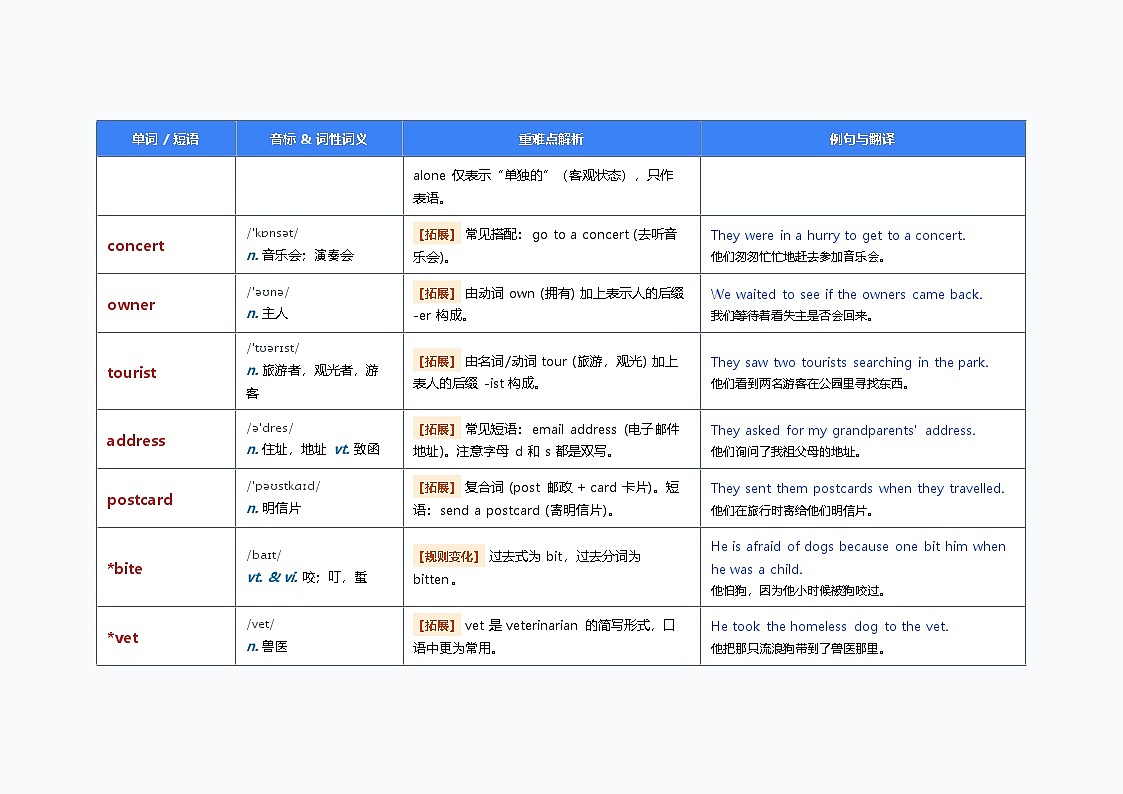Click sentence We waited to see if owners
Image resolution: width=1123 pixels, height=794 pixels.
click(x=847, y=294)
